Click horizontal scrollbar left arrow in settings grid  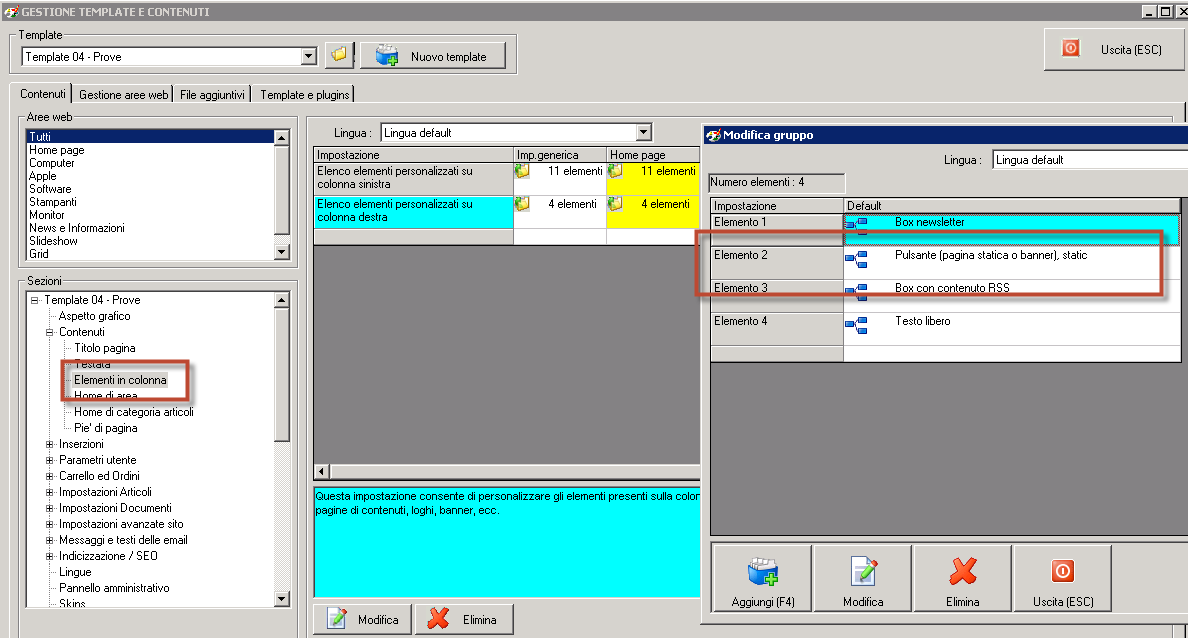[321, 471]
